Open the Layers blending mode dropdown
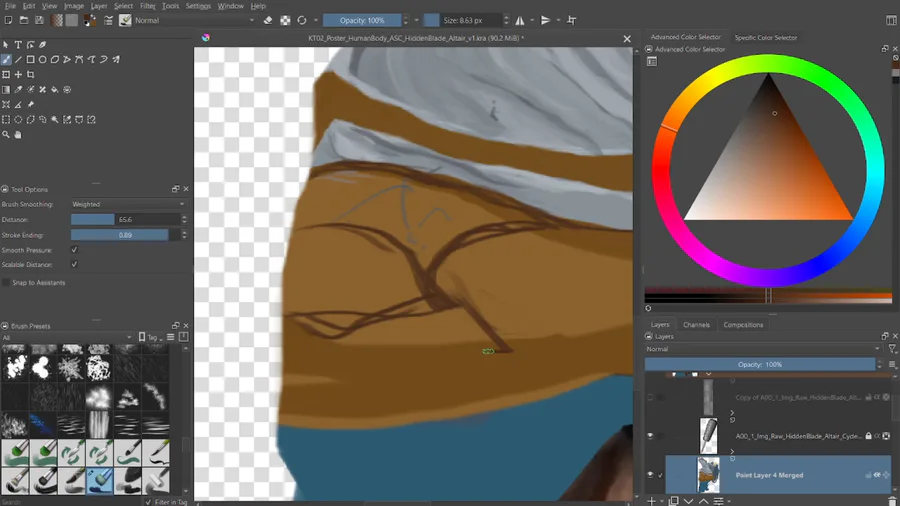 [763, 349]
